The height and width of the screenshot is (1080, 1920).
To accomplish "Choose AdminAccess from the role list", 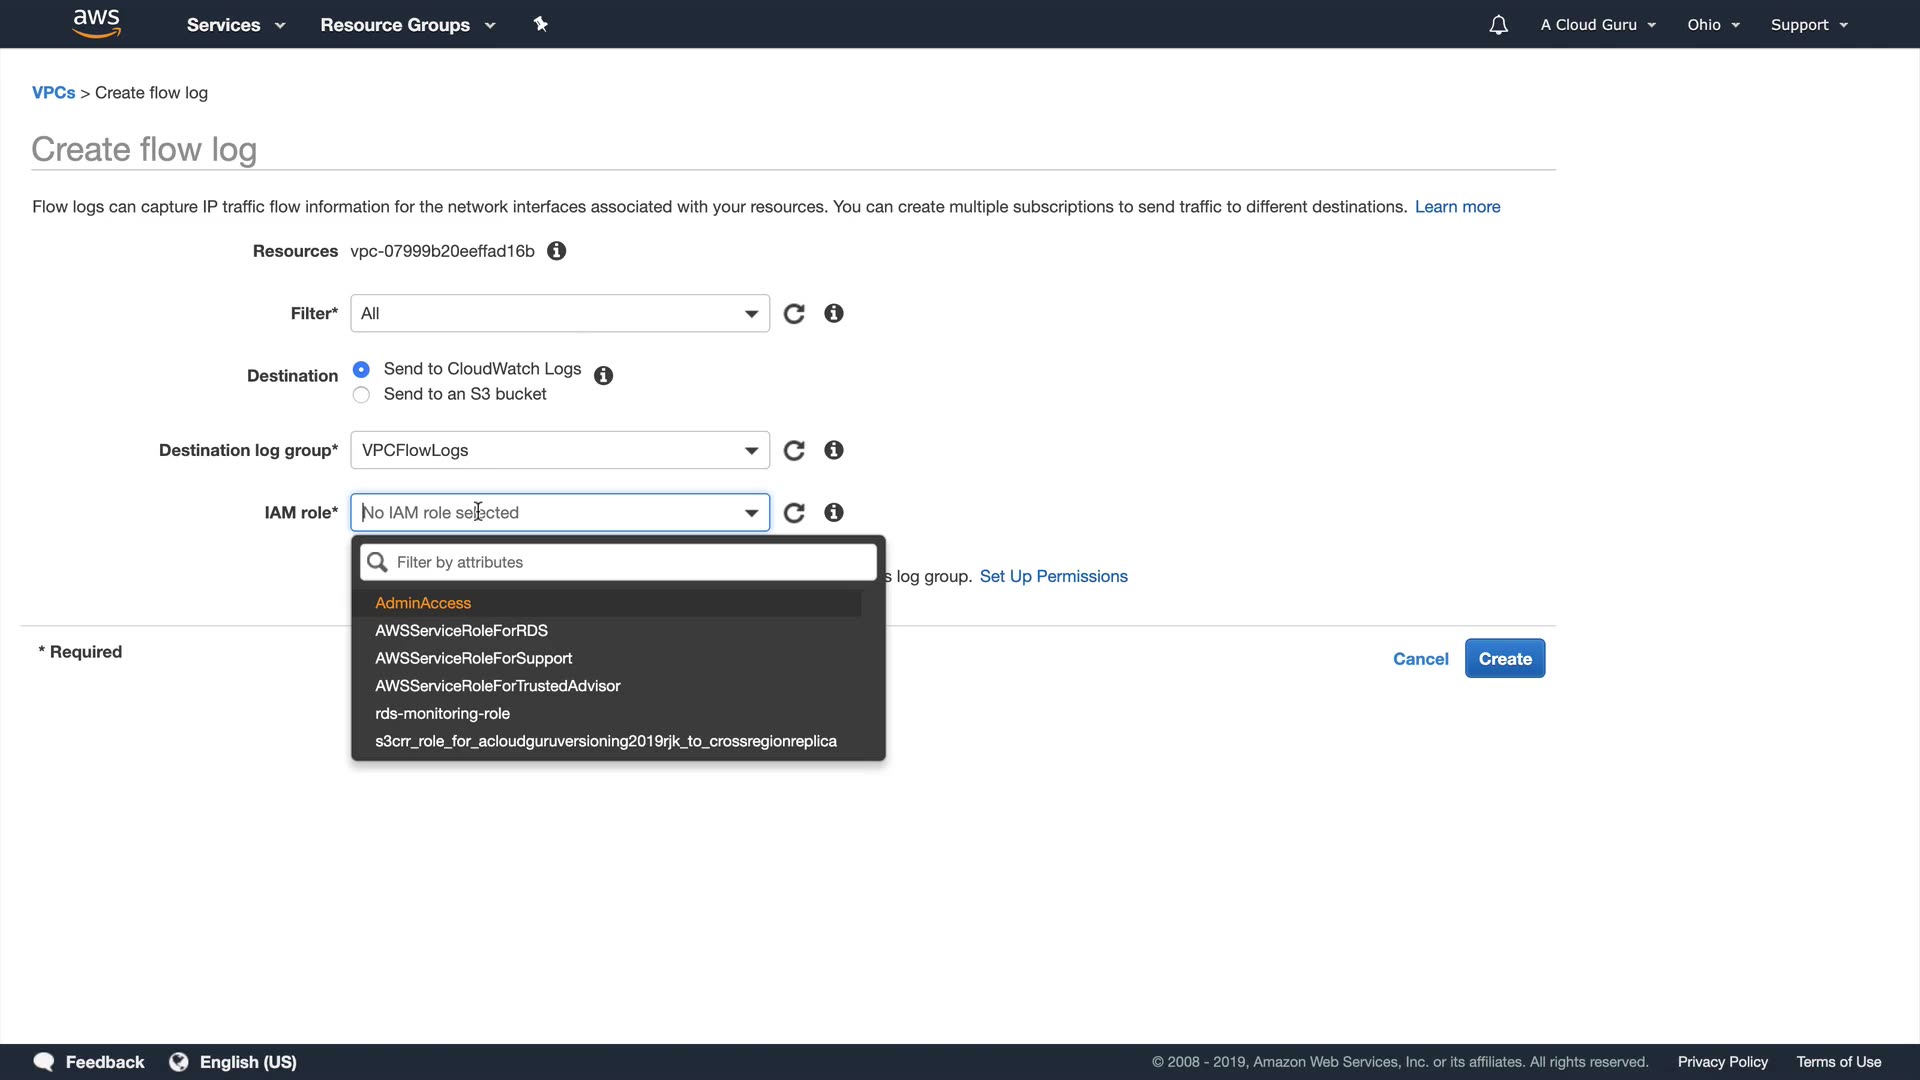I will (423, 603).
